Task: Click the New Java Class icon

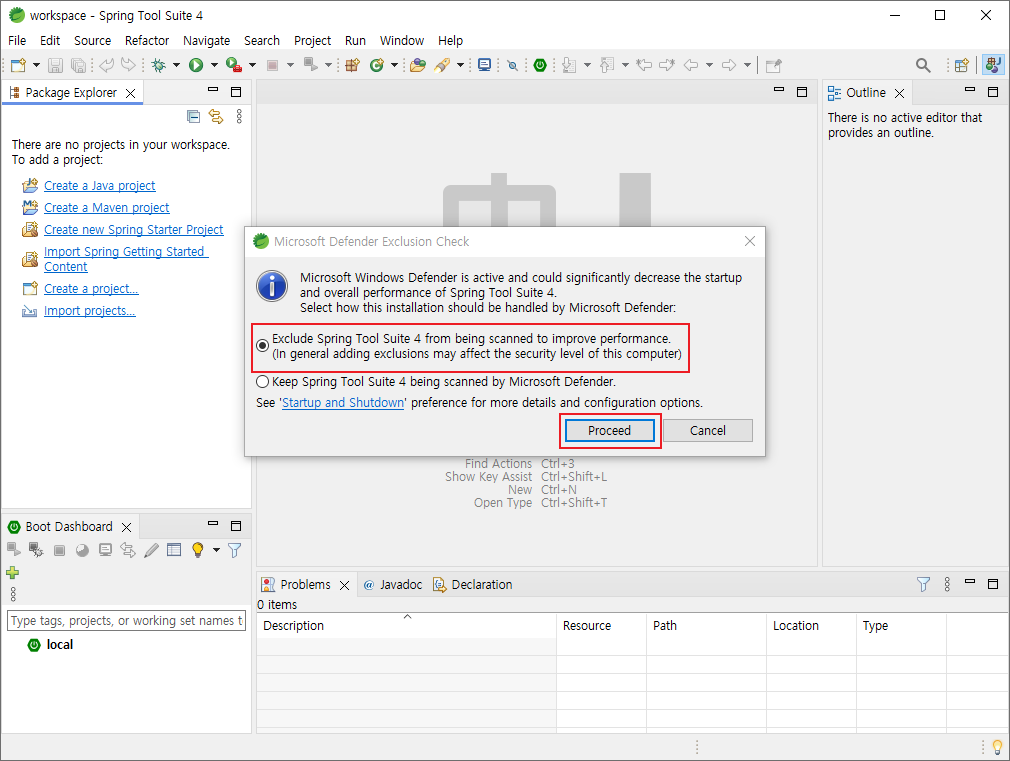Action: (x=377, y=65)
